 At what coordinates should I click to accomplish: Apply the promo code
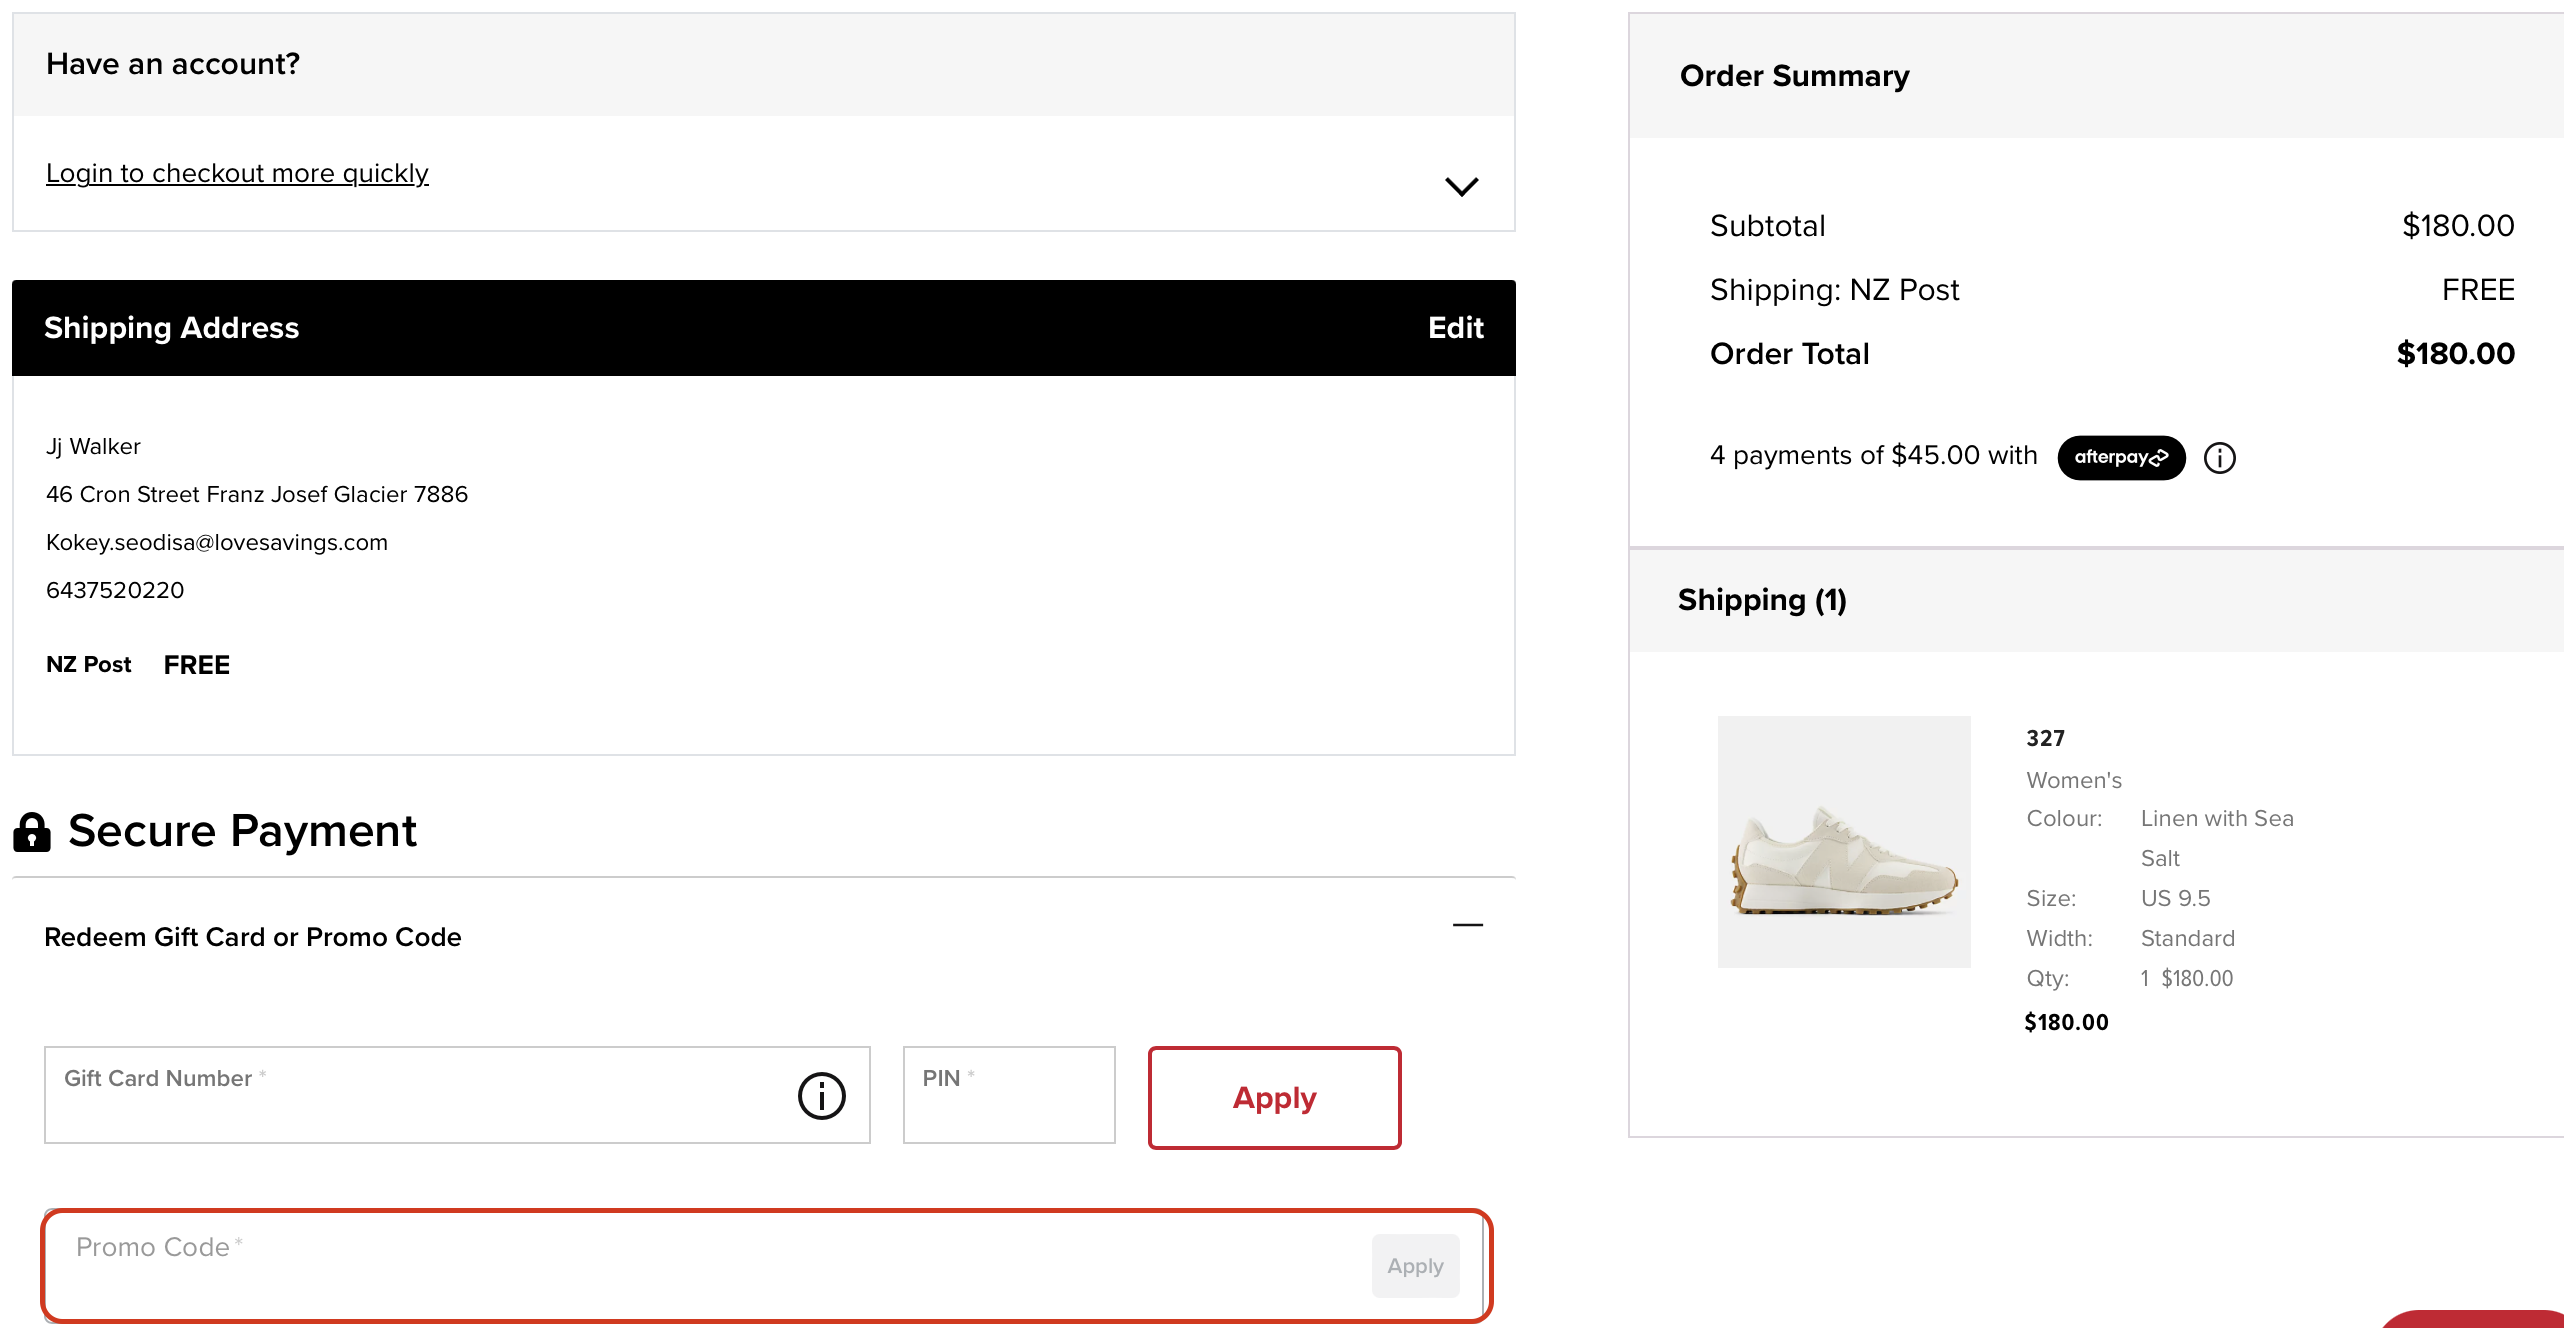click(x=1414, y=1265)
